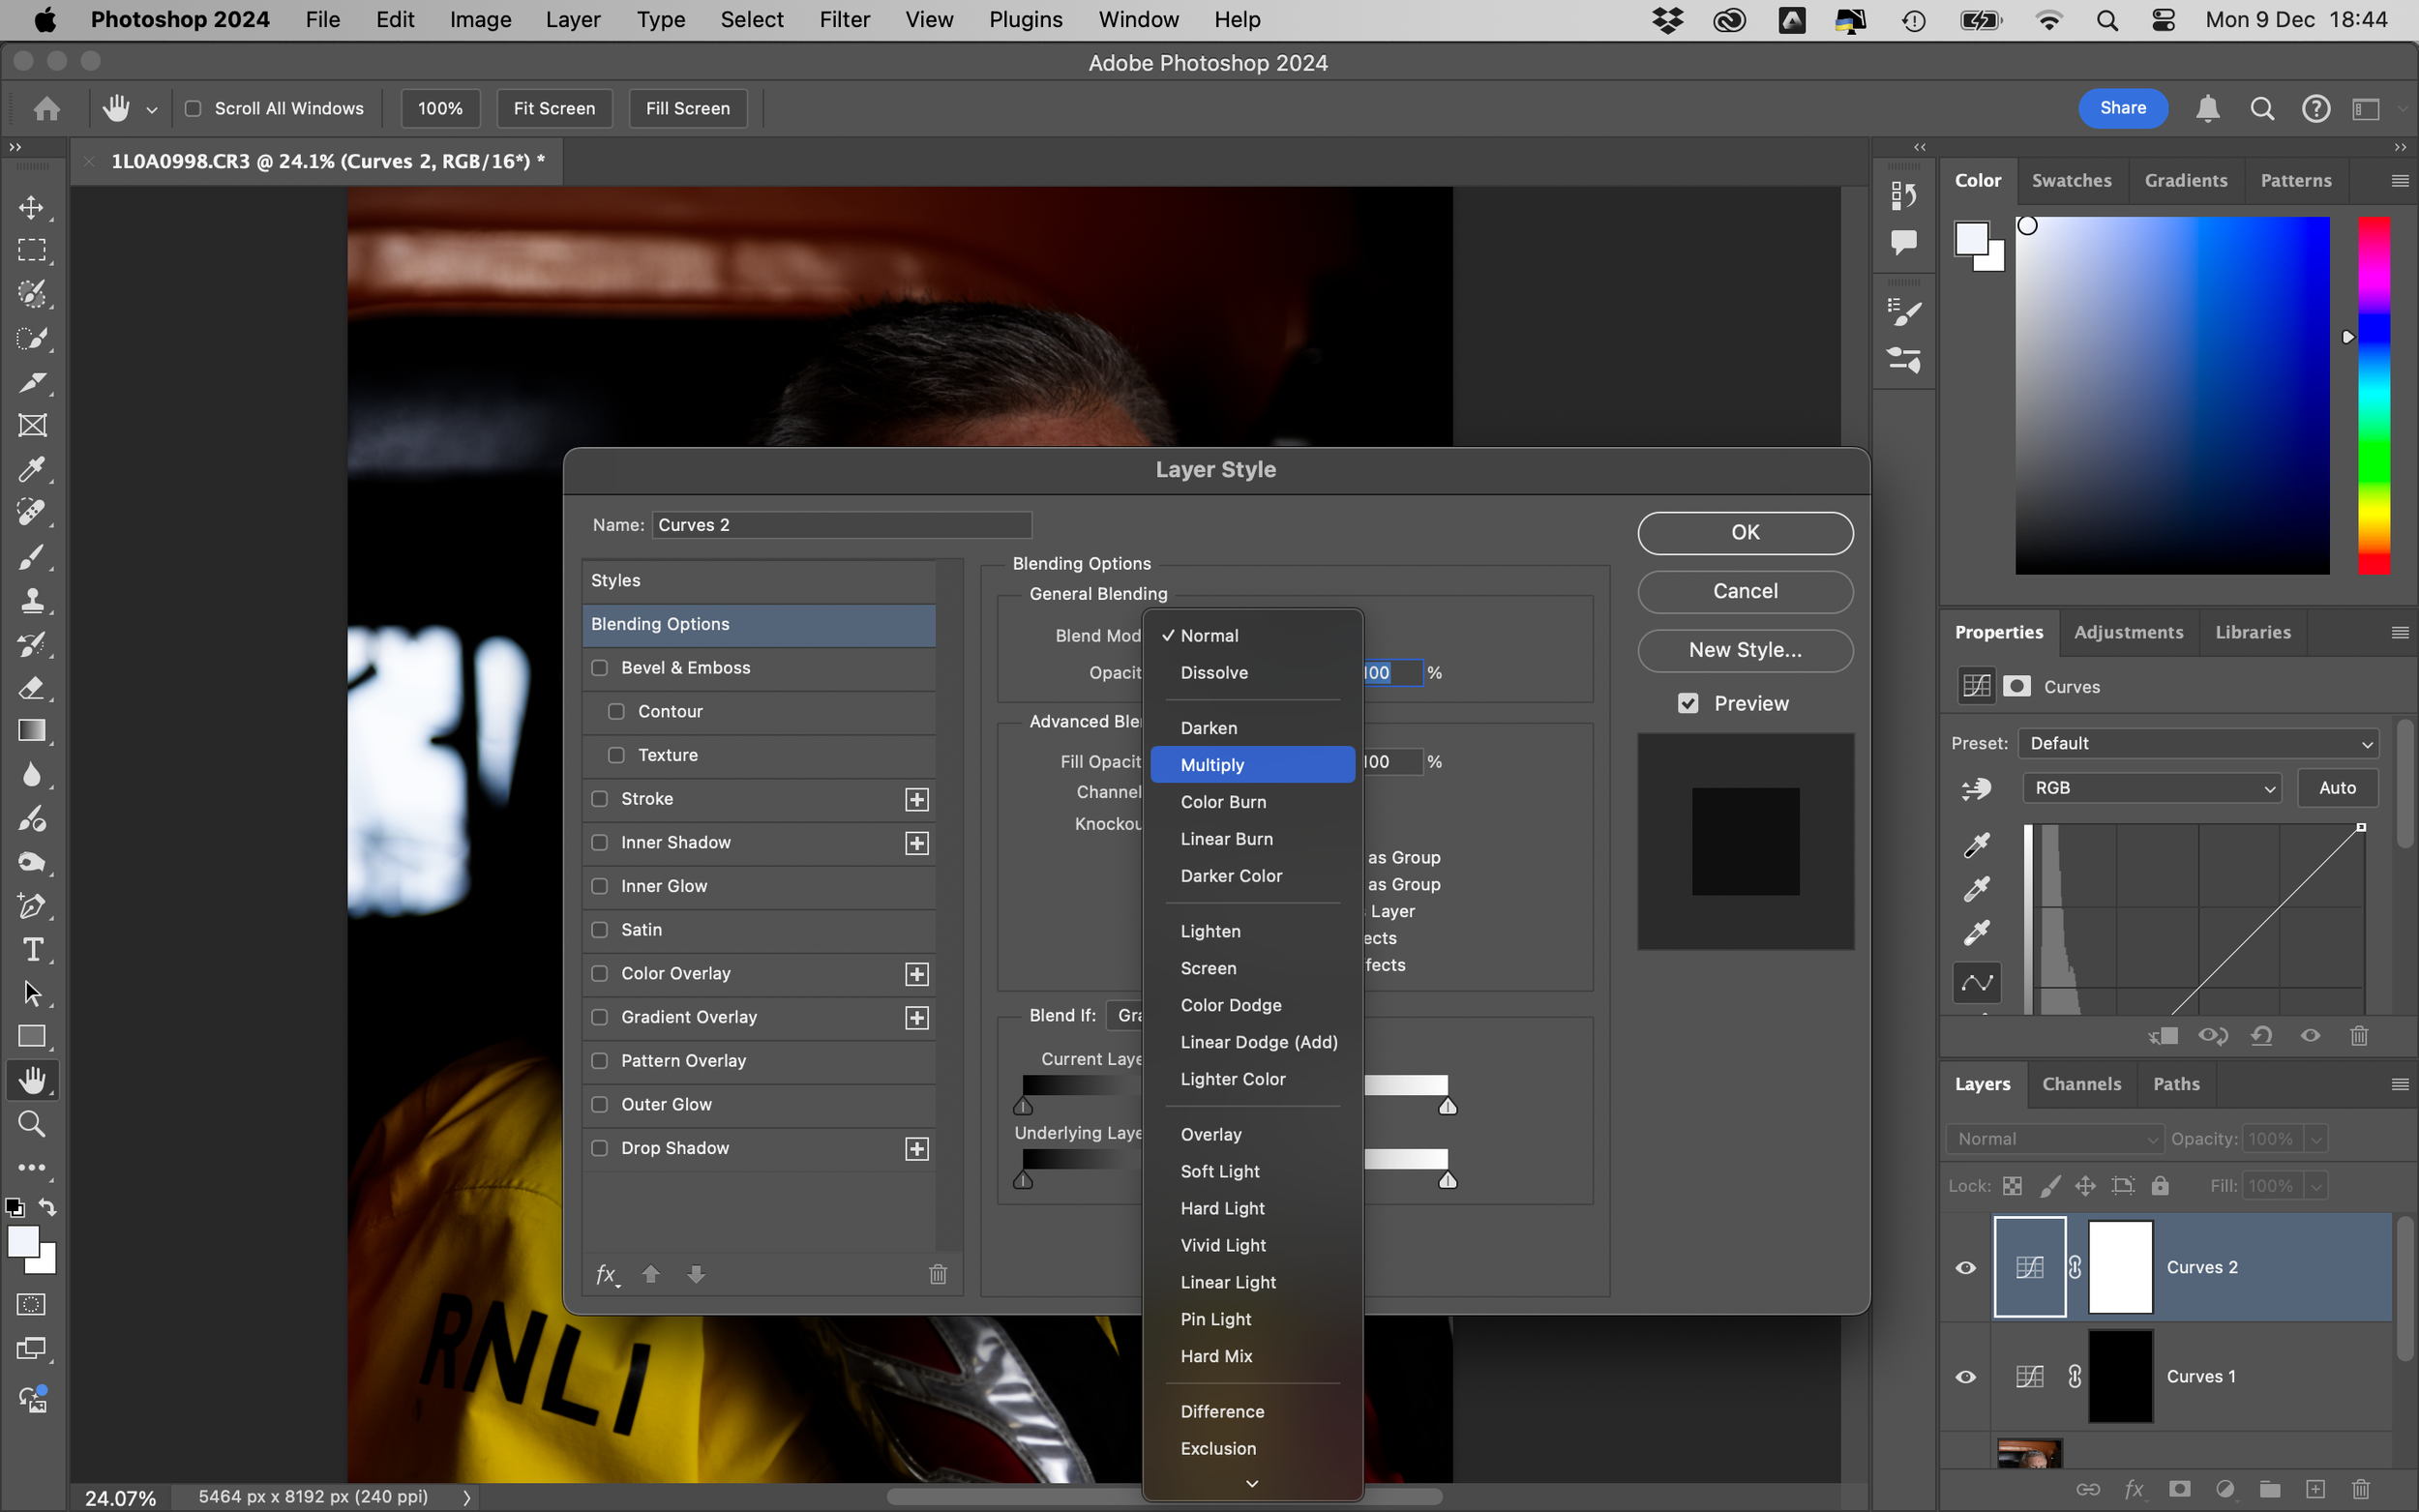Click the OK button

[x=1744, y=533]
